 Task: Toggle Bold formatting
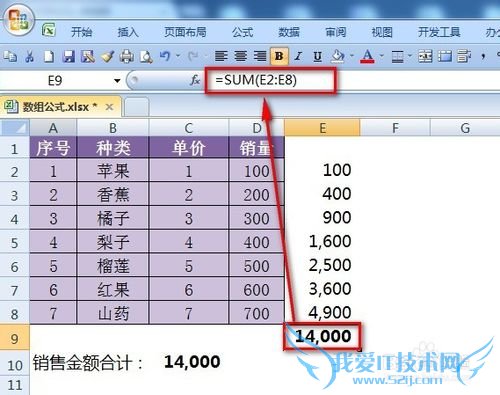pyautogui.click(x=279, y=56)
